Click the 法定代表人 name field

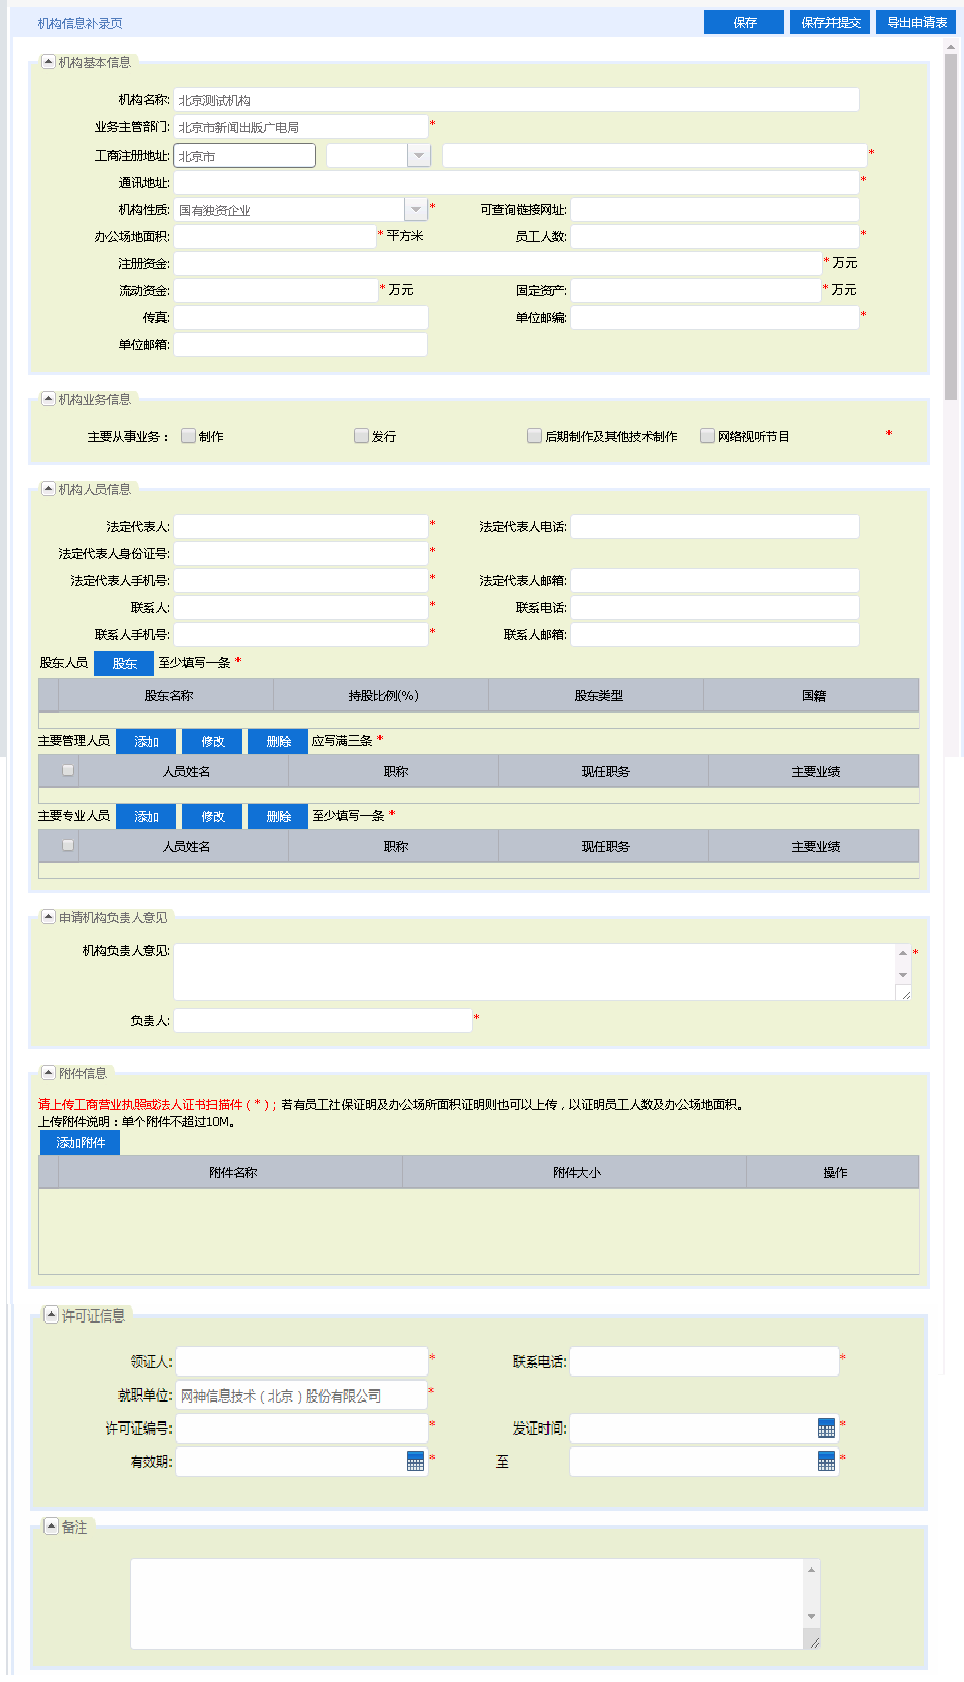point(301,526)
